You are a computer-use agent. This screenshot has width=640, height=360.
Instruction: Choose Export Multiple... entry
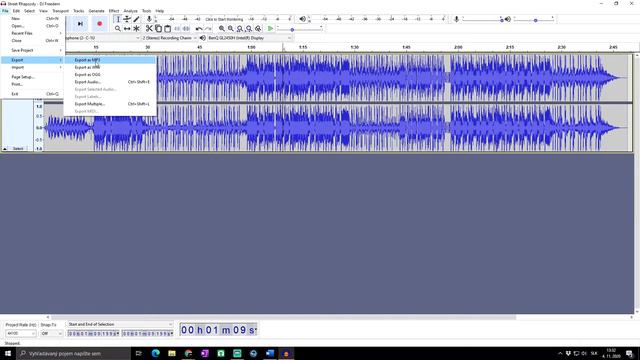click(x=110, y=104)
